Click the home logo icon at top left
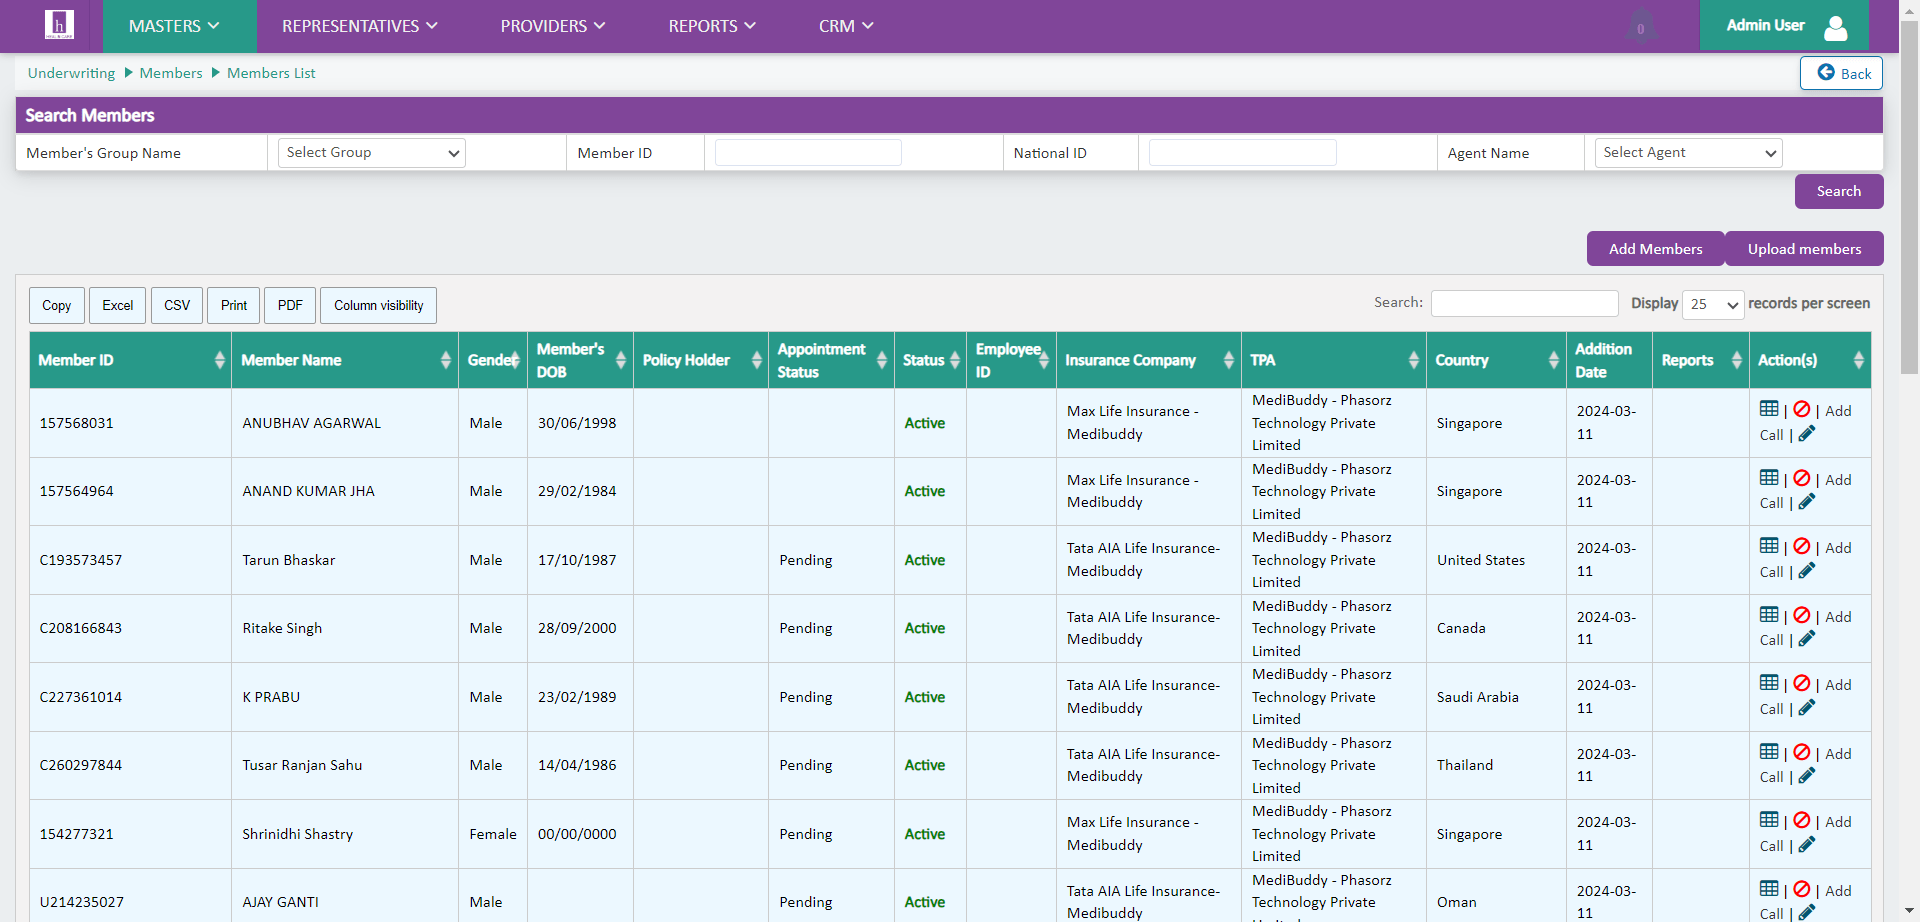Viewport: 1920px width, 922px height. (x=59, y=25)
